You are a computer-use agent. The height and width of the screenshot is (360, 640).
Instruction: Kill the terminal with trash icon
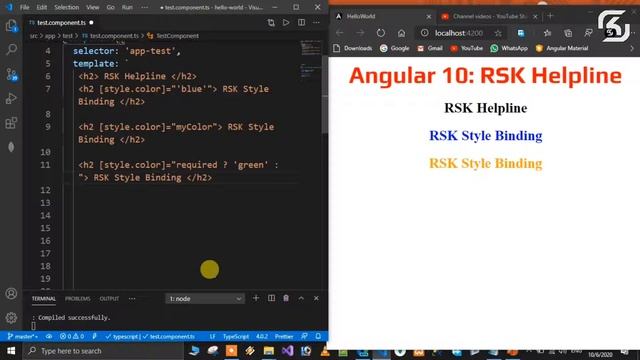pos(286,298)
